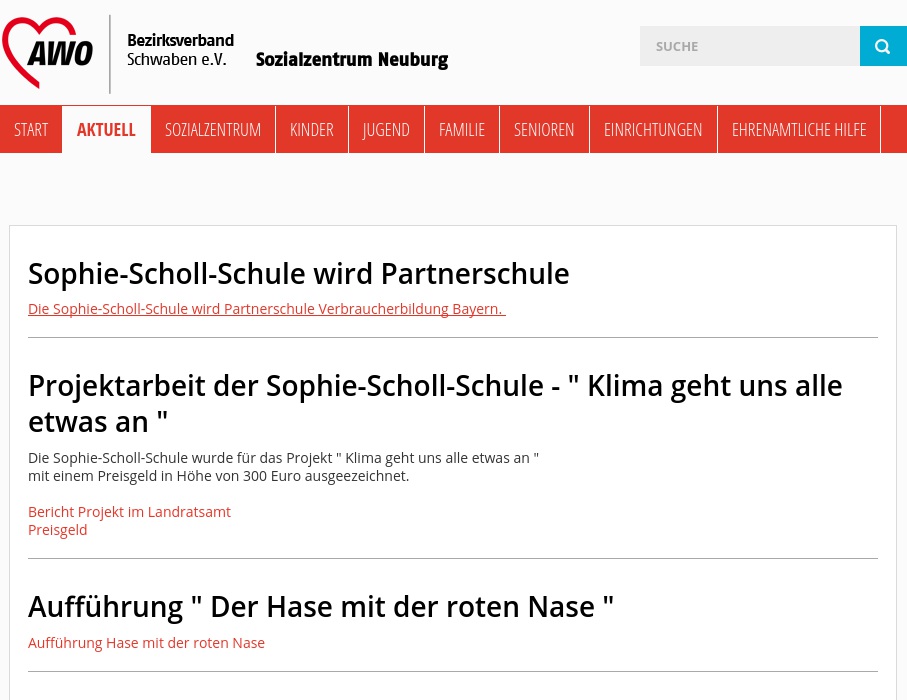
Task: Open the START menu item
Action: pos(31,129)
